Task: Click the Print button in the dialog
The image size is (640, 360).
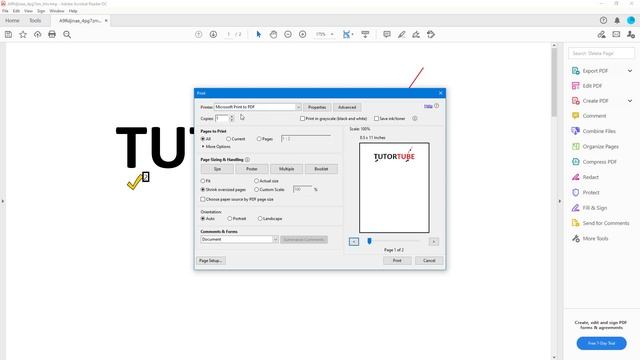Action: [397, 260]
